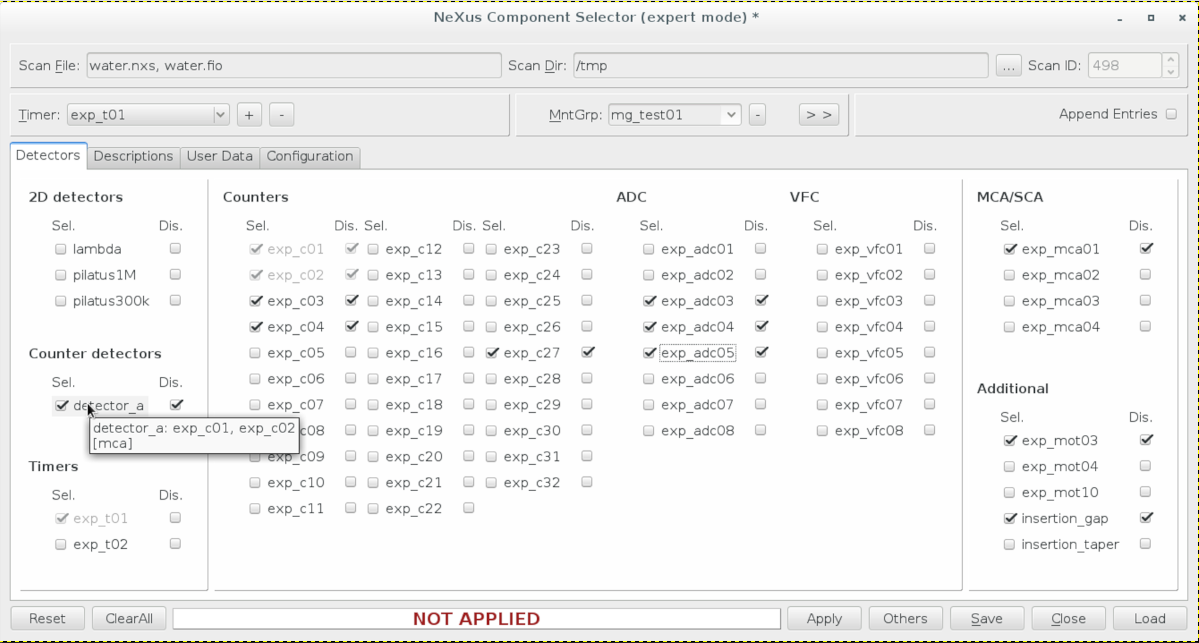The width and height of the screenshot is (1199, 643).
Task: Click the Reset button
Action: click(x=47, y=619)
